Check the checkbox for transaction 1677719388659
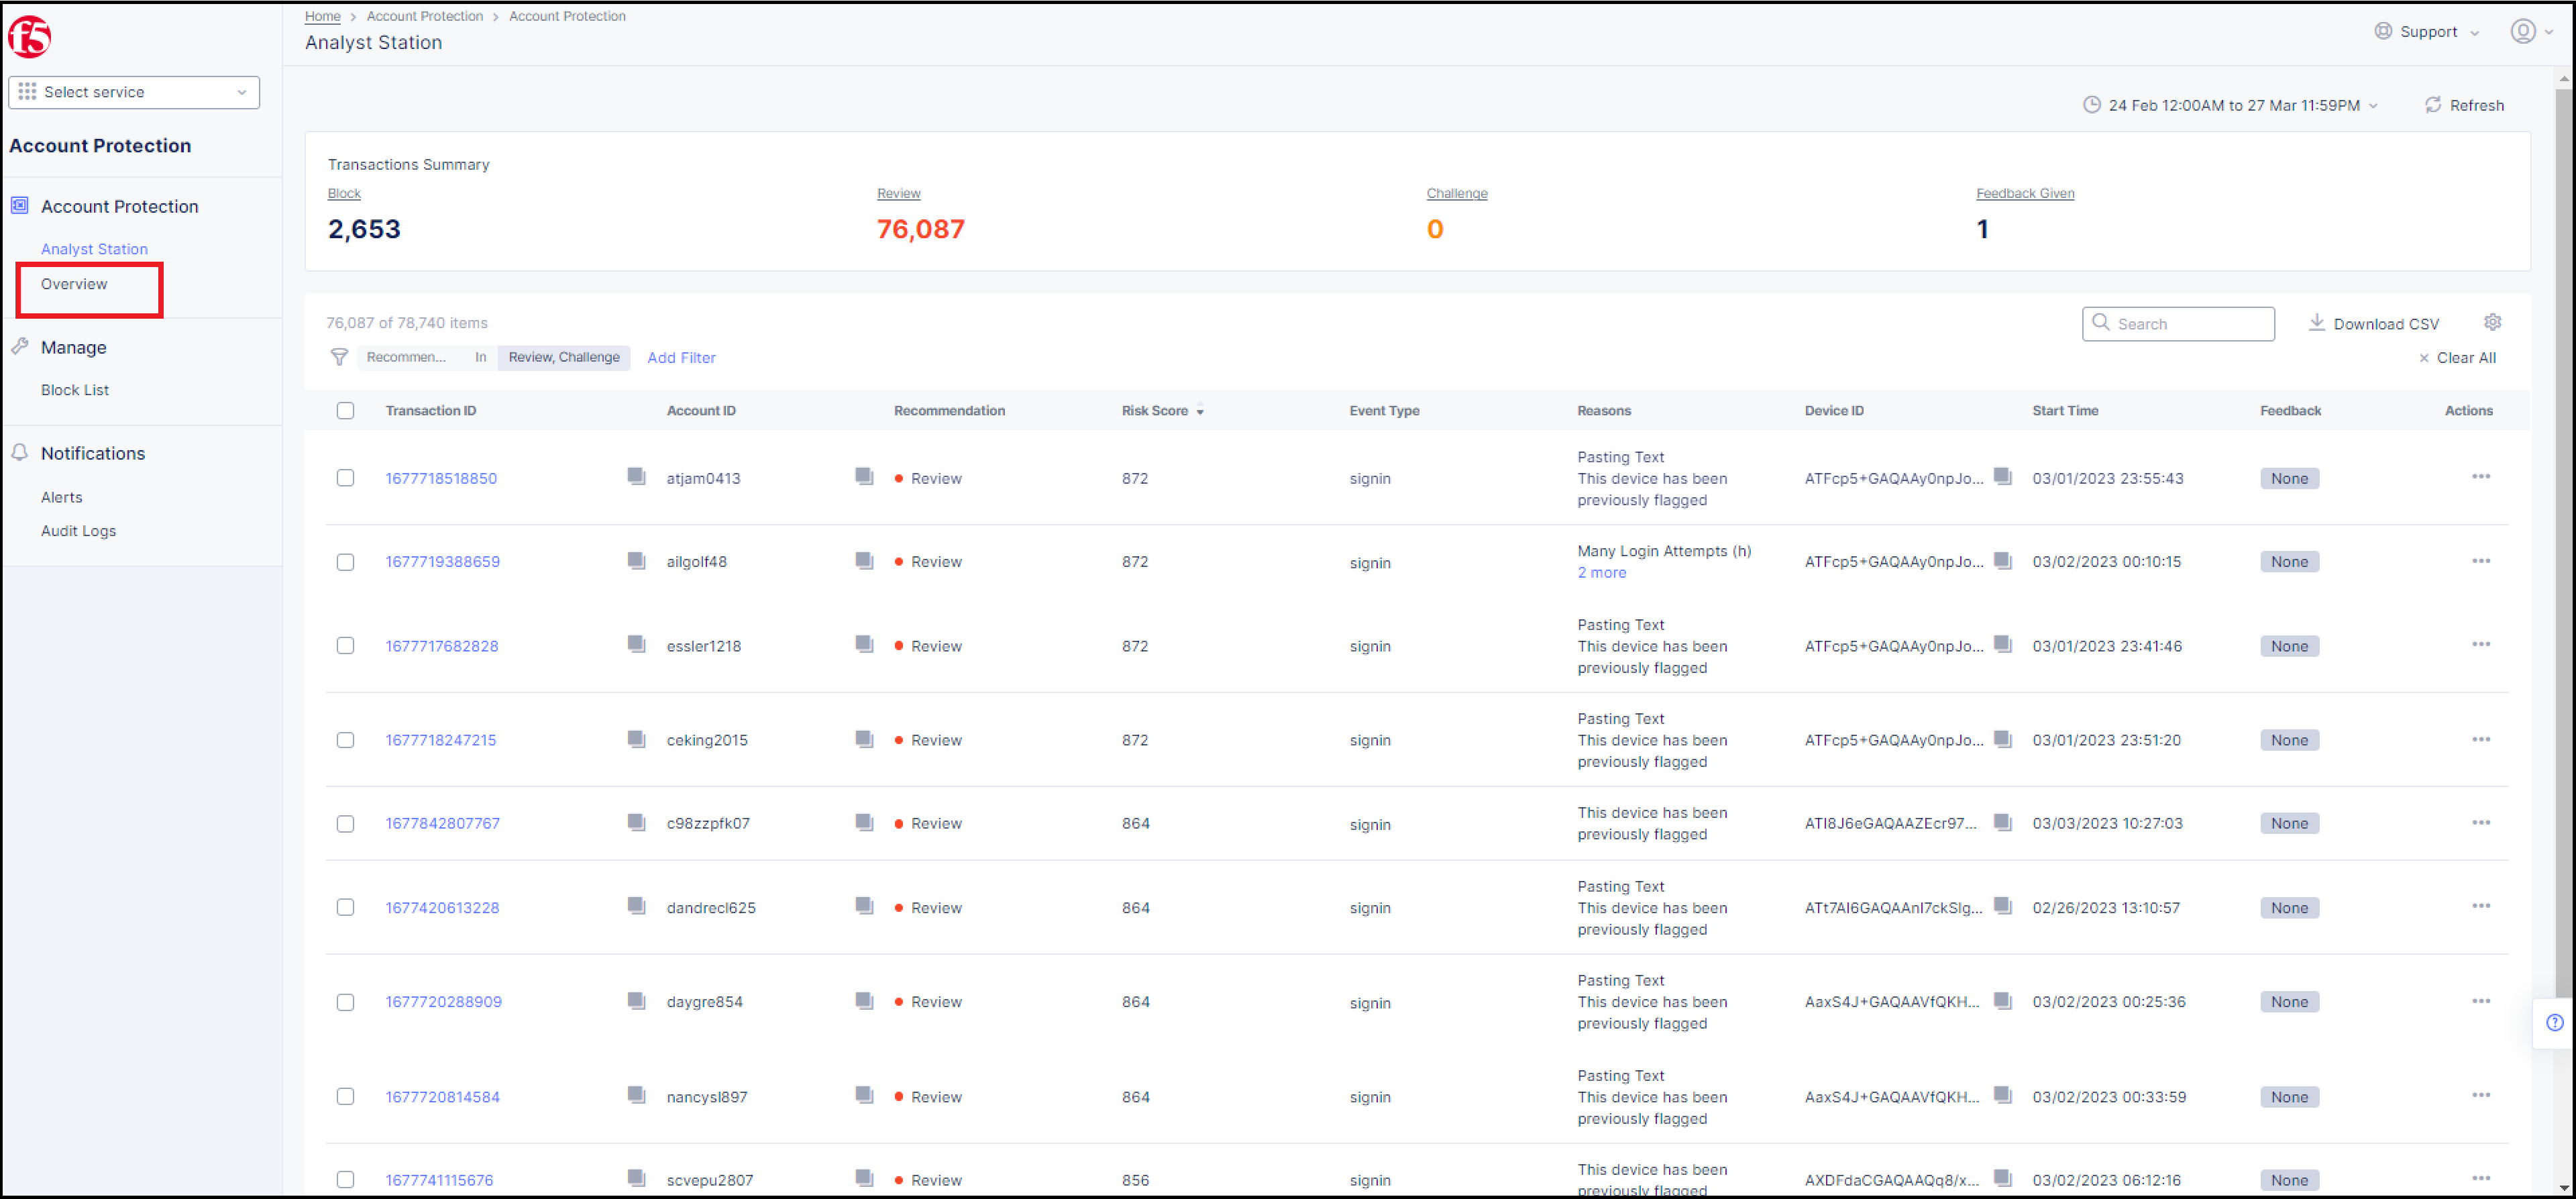 pyautogui.click(x=345, y=562)
